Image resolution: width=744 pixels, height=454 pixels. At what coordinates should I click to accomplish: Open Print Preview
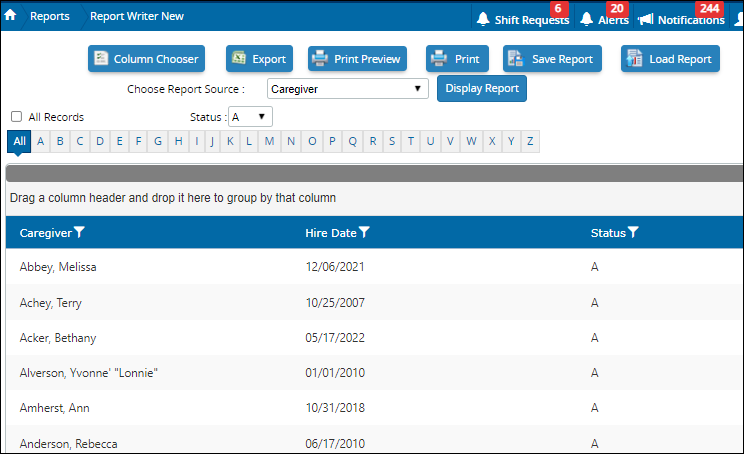(357, 59)
